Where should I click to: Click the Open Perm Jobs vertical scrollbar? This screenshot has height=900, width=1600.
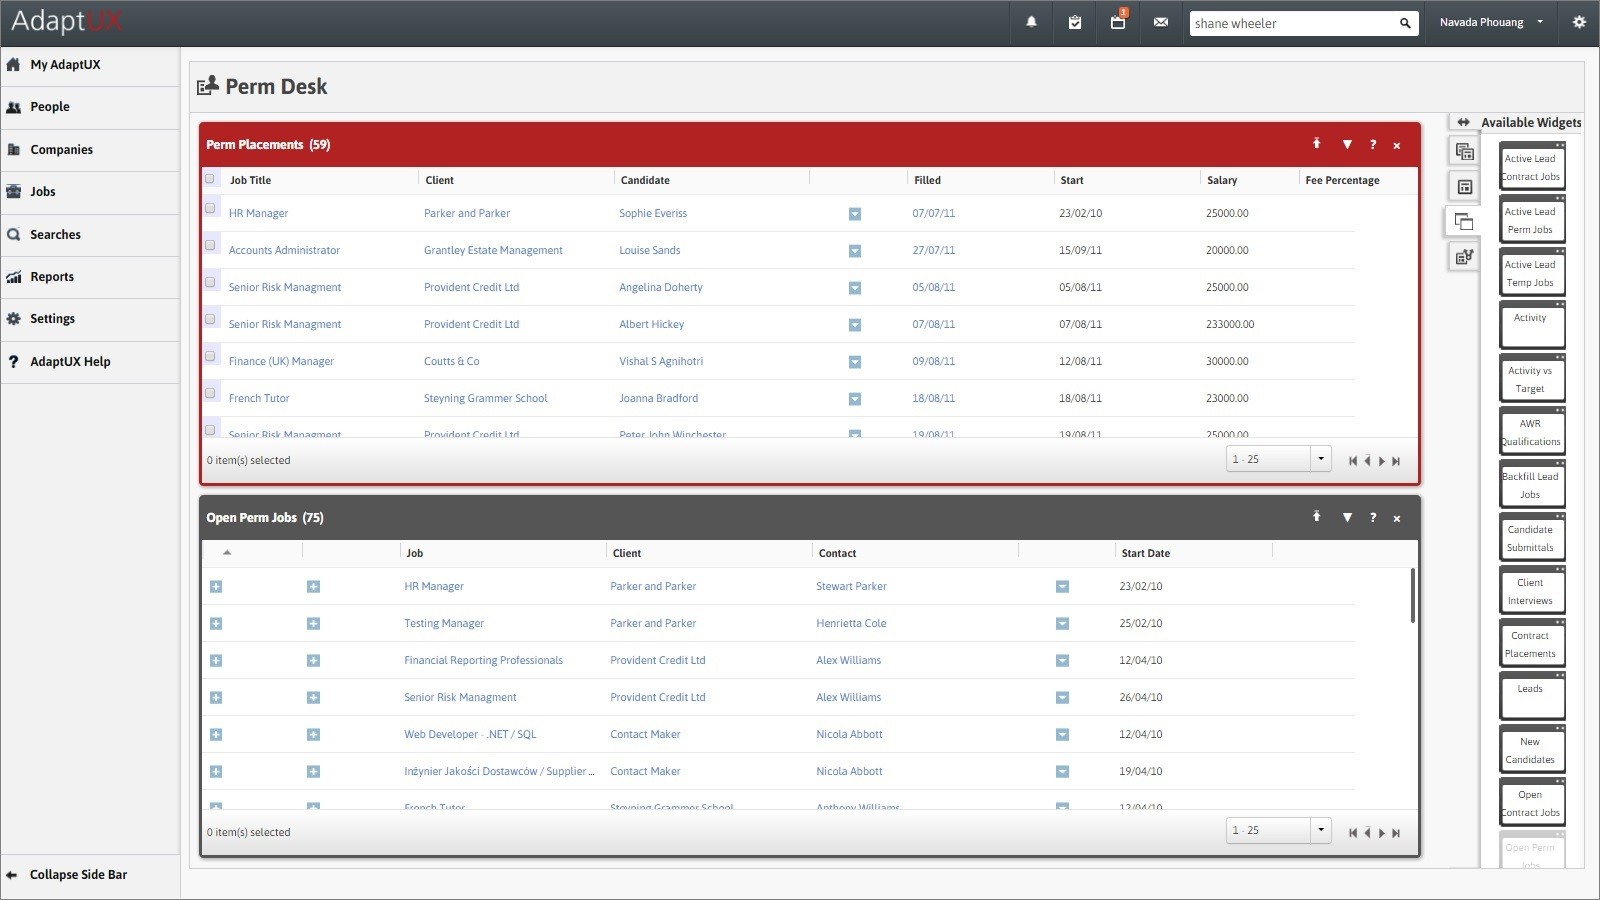pyautogui.click(x=1413, y=595)
